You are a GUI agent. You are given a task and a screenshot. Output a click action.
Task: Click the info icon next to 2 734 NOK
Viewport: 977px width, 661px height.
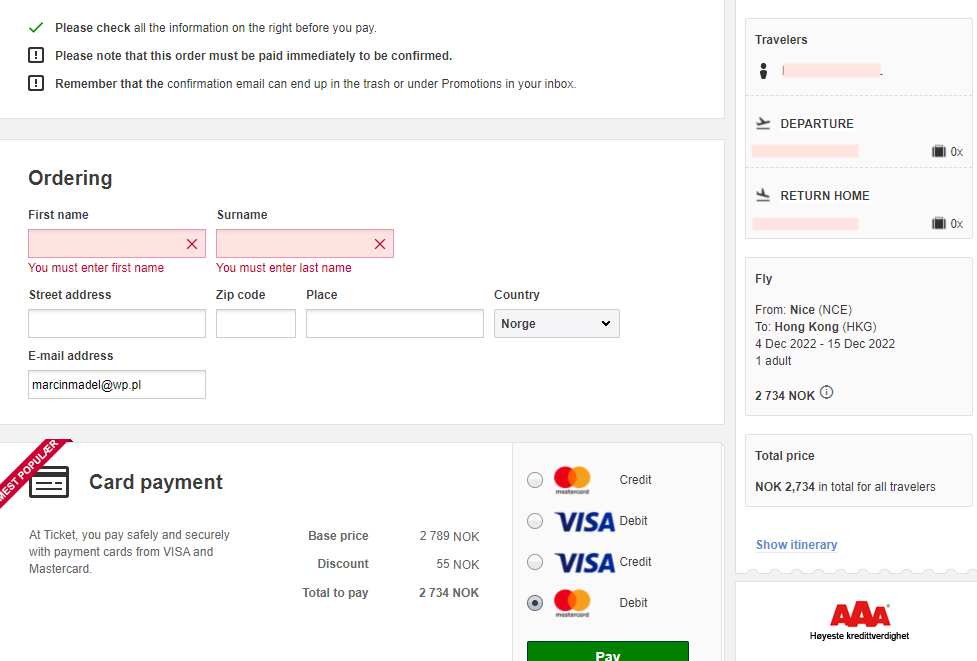[x=826, y=392]
